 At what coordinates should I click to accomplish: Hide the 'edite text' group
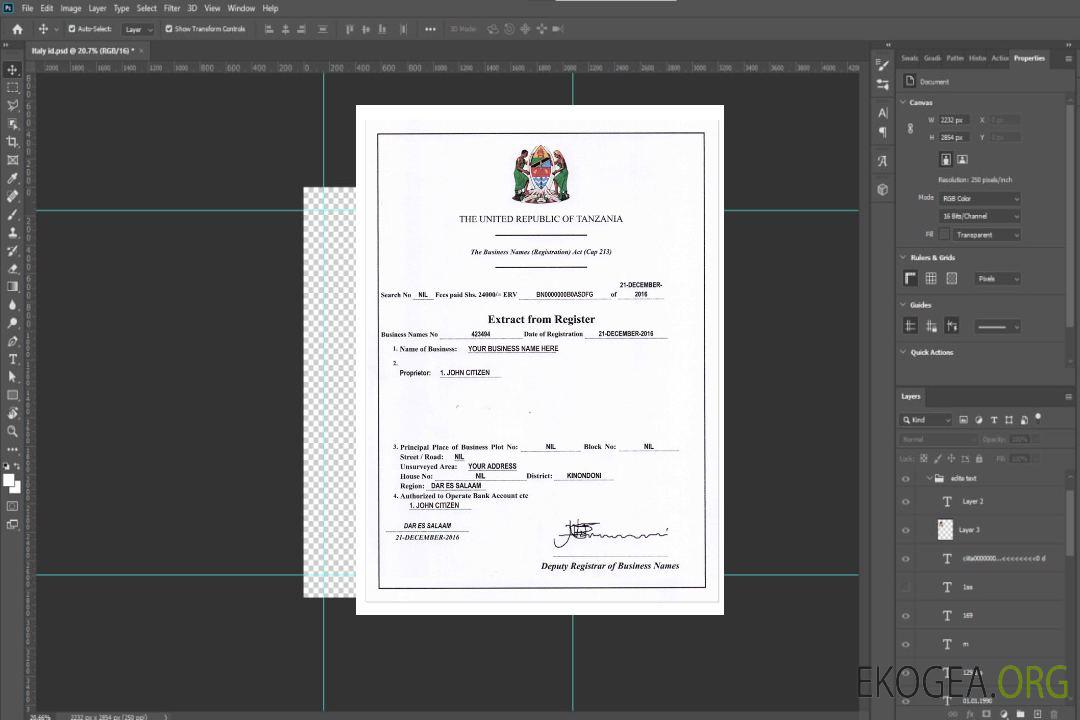coord(906,479)
